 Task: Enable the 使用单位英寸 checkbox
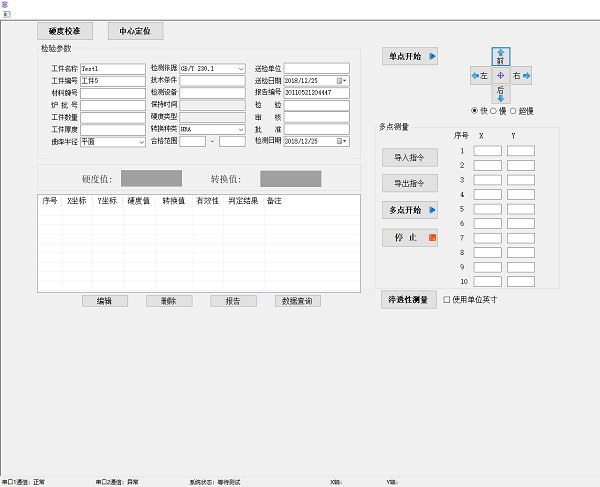tap(447, 299)
